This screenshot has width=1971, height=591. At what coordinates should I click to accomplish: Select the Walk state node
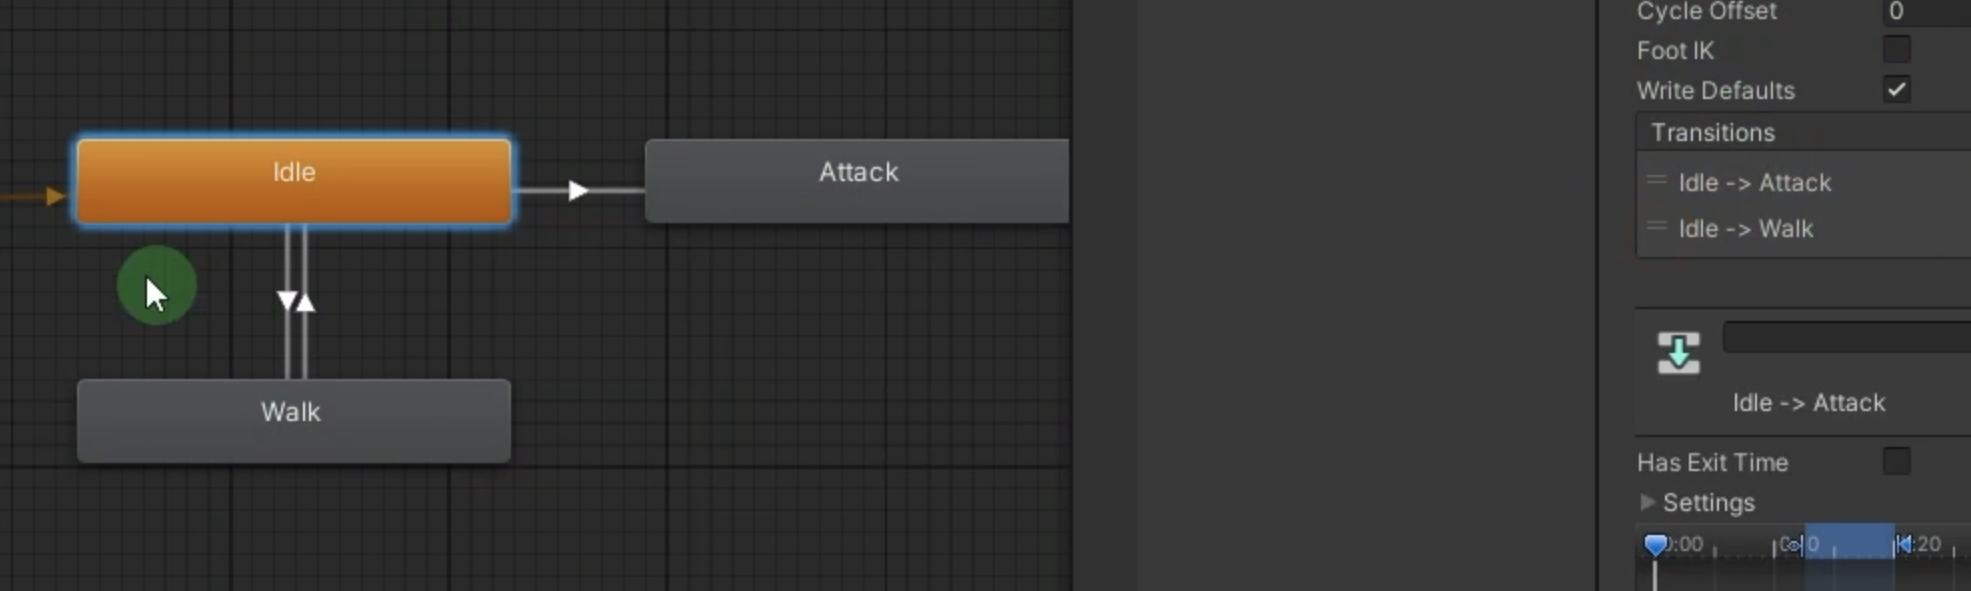pyautogui.click(x=294, y=421)
